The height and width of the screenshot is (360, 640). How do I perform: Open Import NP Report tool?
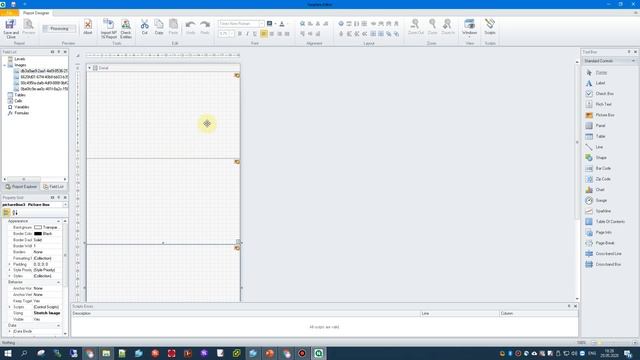coord(109,29)
